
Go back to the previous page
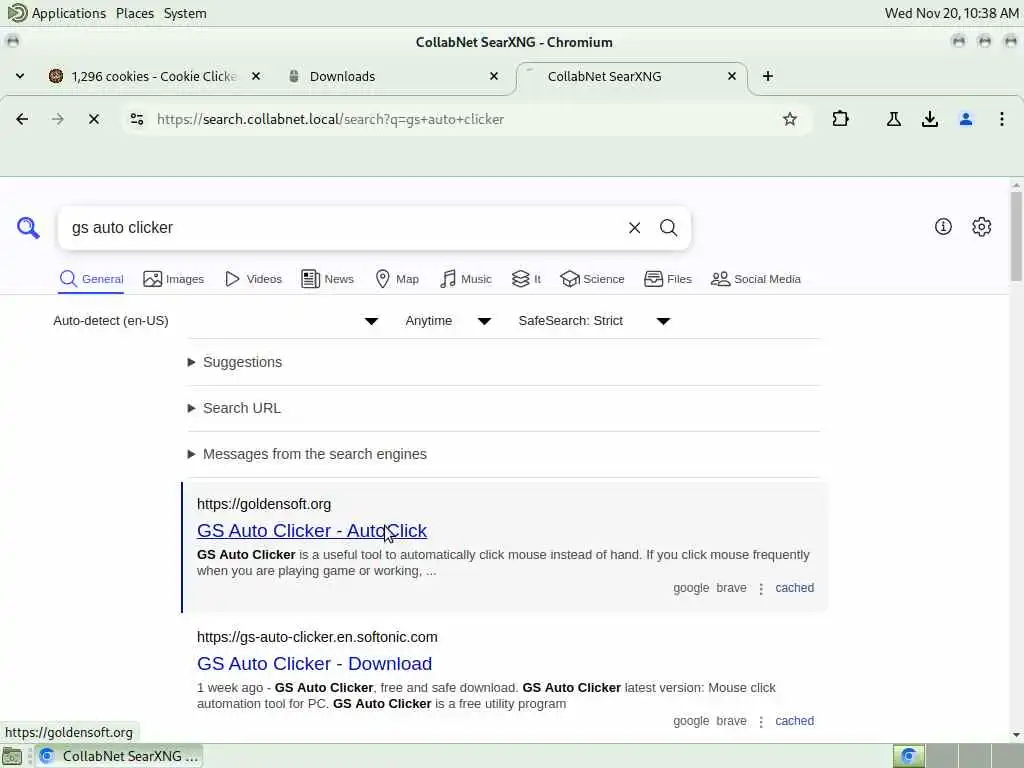point(22,119)
